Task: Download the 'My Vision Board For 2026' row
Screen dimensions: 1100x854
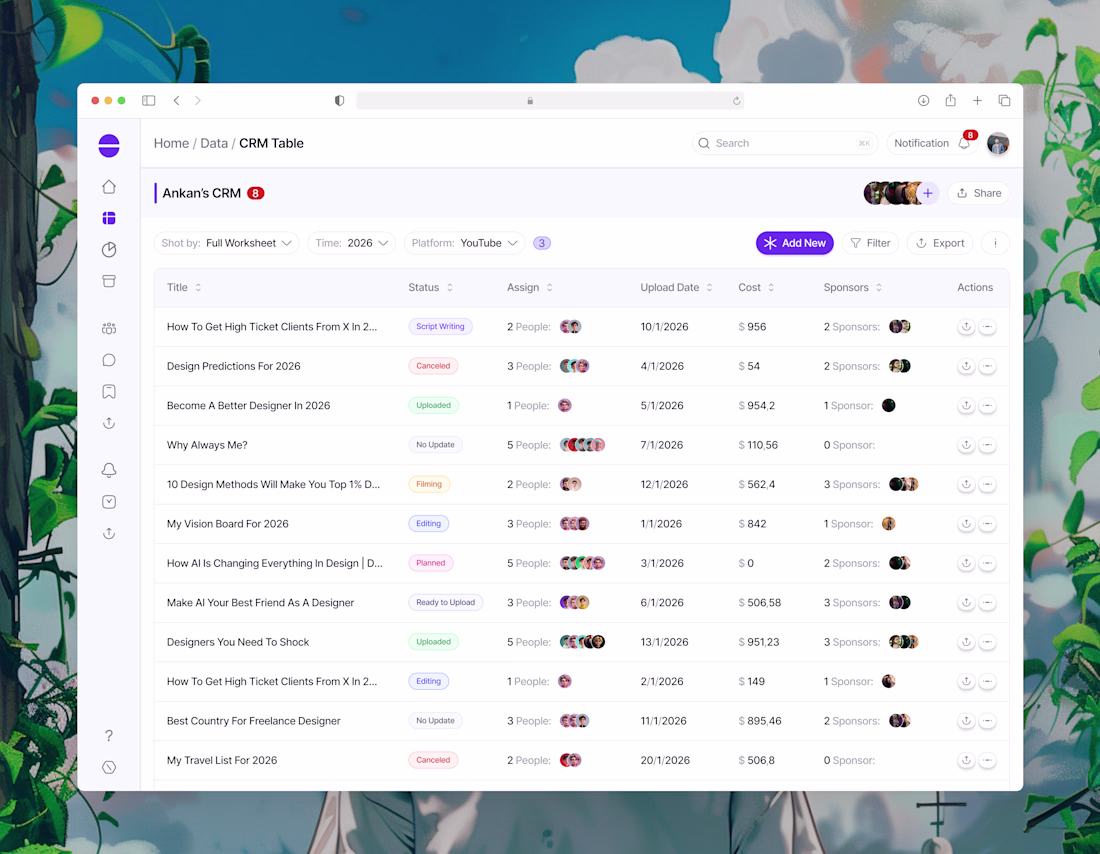Action: point(966,523)
